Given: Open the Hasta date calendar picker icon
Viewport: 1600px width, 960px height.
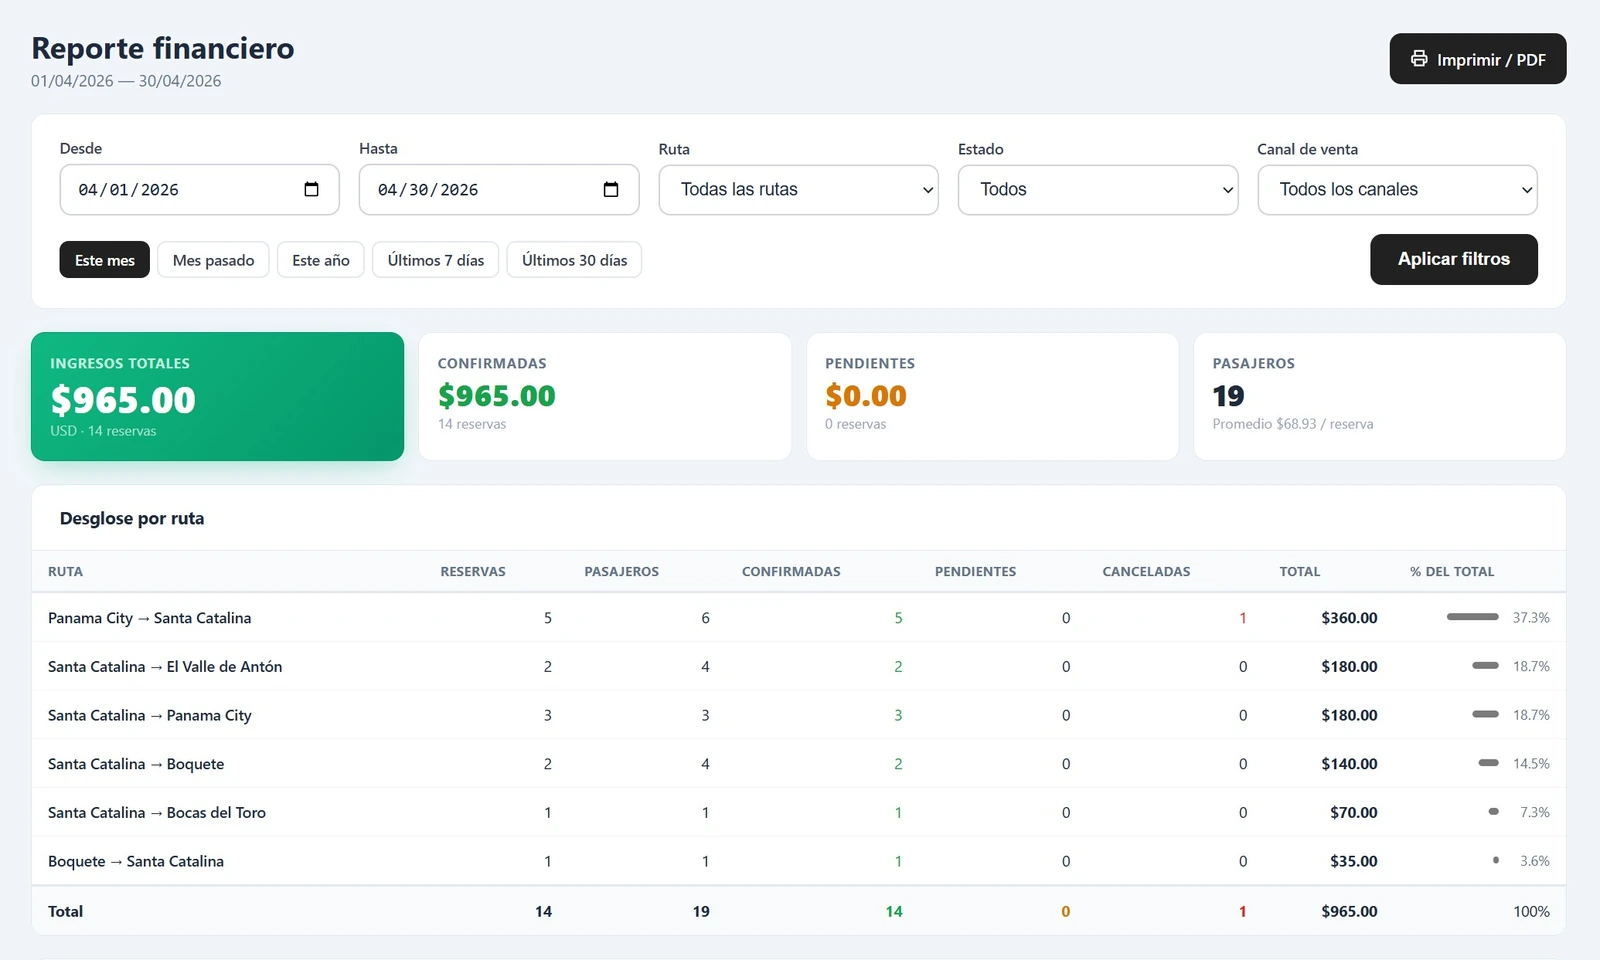Looking at the screenshot, I should click(x=611, y=189).
